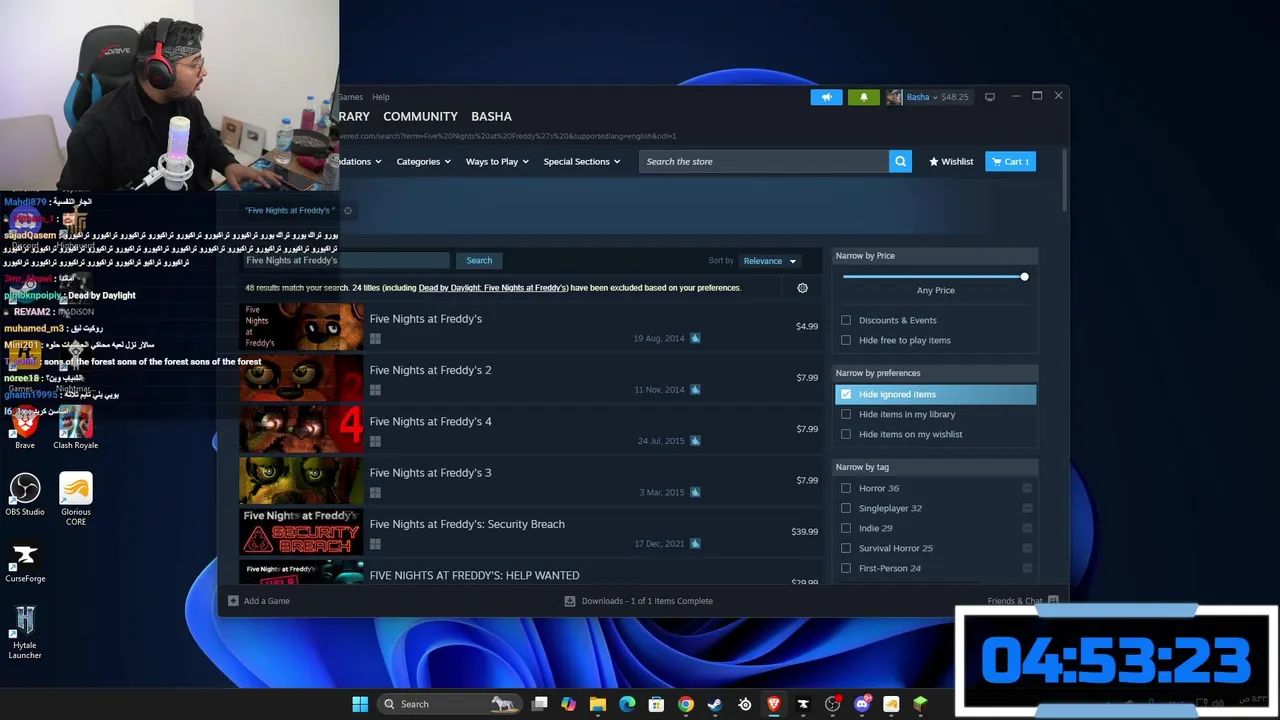Open the Five Nights at Freddy's result thumbnail
Viewport: 1280px width, 720px height.
301,327
